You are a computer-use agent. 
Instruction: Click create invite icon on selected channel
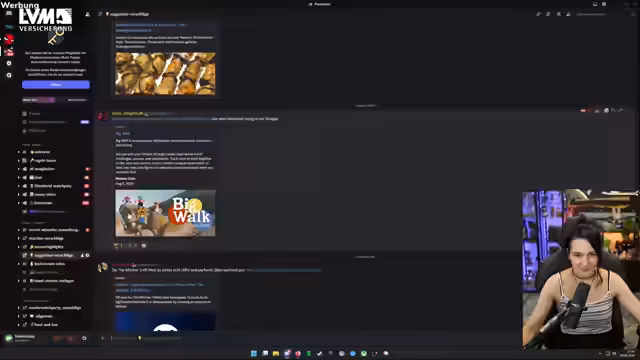(82, 256)
